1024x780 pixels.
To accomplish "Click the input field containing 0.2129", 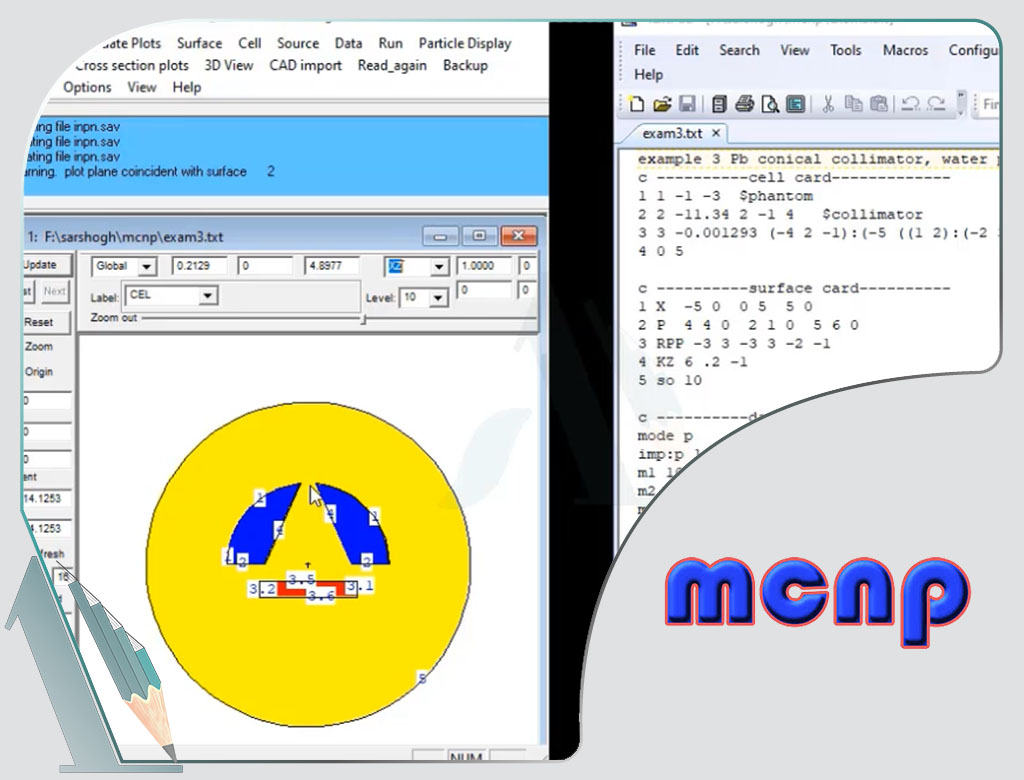I will pyautogui.click(x=199, y=267).
